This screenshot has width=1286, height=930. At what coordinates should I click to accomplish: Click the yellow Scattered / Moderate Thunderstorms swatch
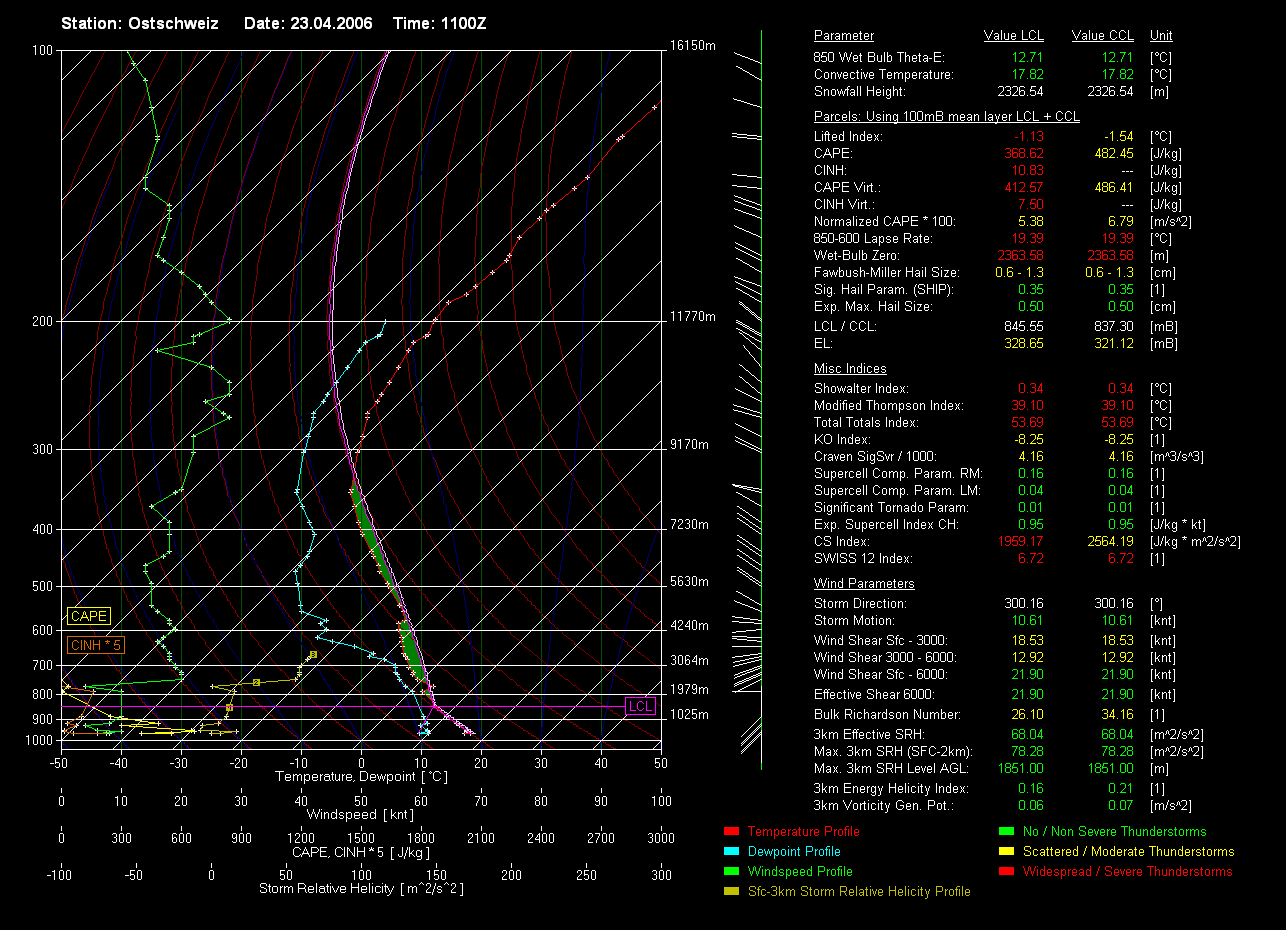point(1006,852)
